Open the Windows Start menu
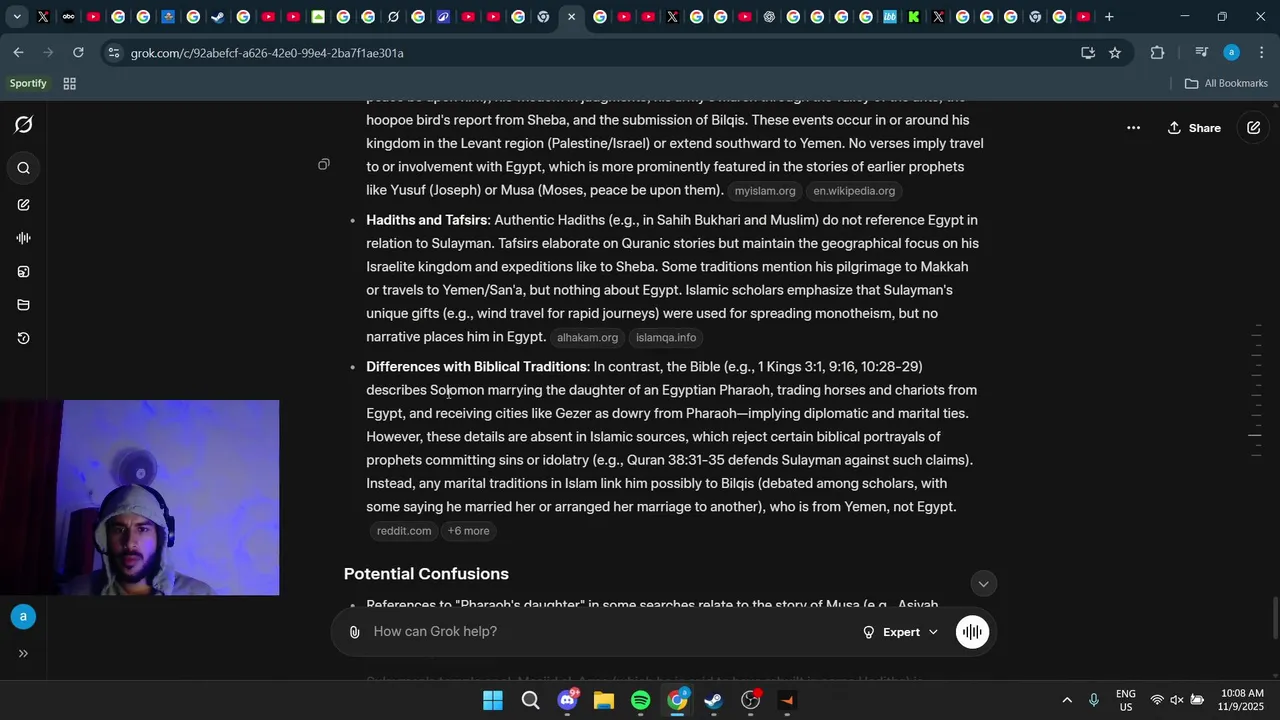Screen dimensions: 1280x720 (x=493, y=700)
